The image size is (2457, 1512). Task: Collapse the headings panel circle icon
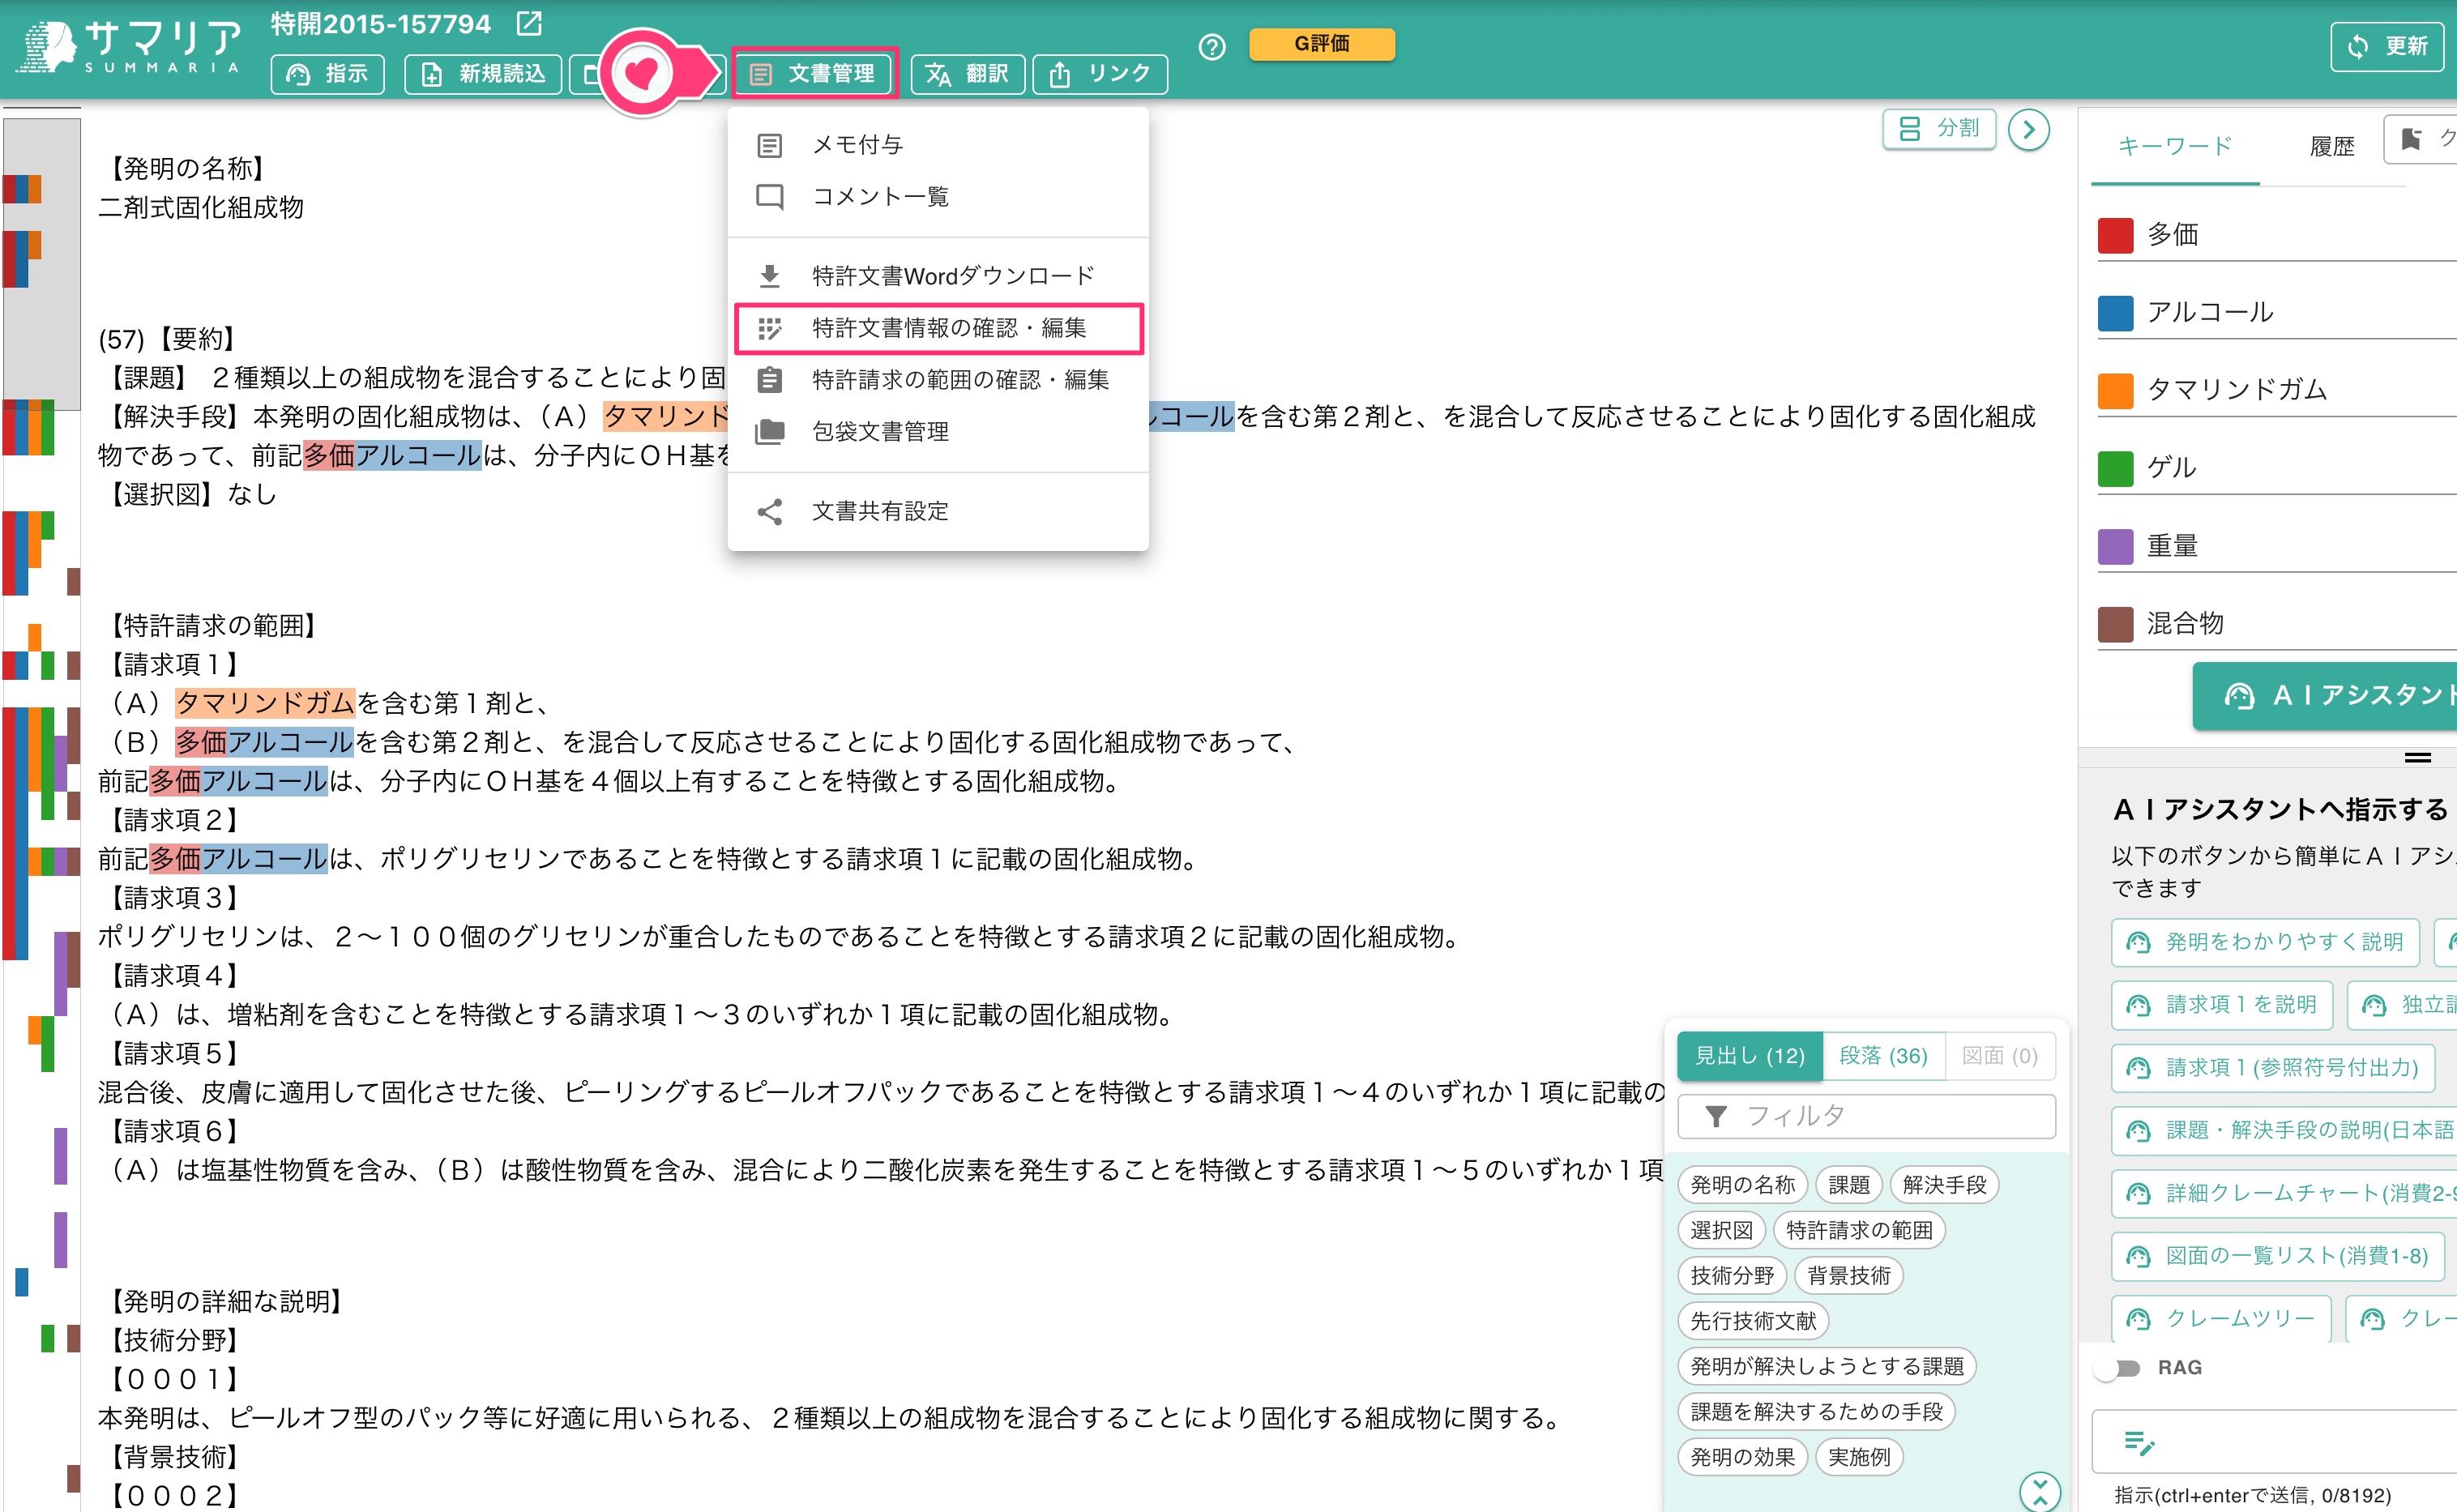[x=2040, y=1492]
